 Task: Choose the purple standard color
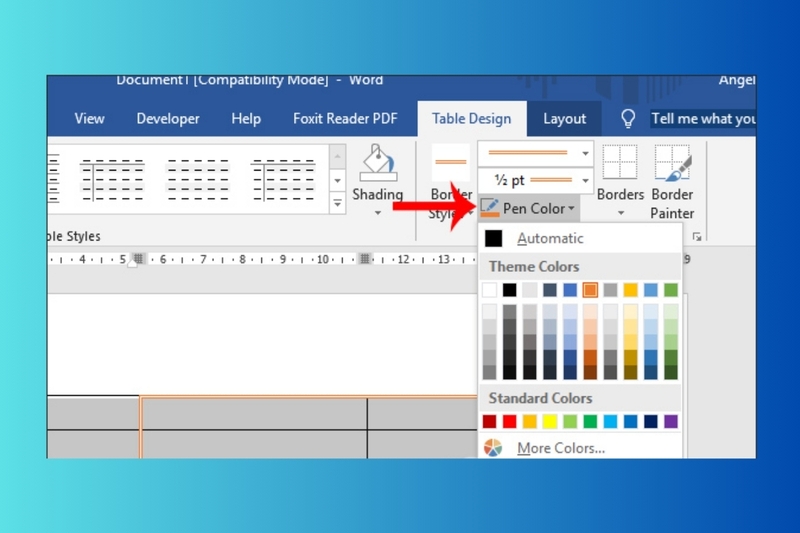click(x=671, y=421)
